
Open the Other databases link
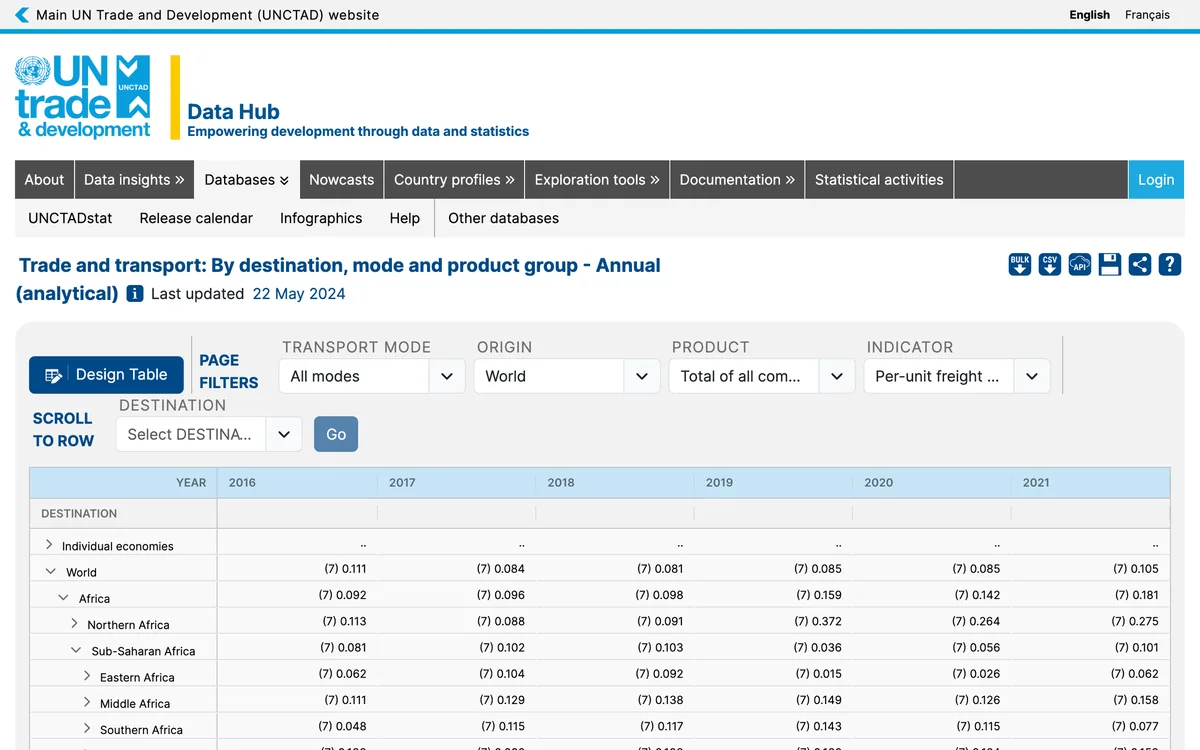[x=503, y=218]
